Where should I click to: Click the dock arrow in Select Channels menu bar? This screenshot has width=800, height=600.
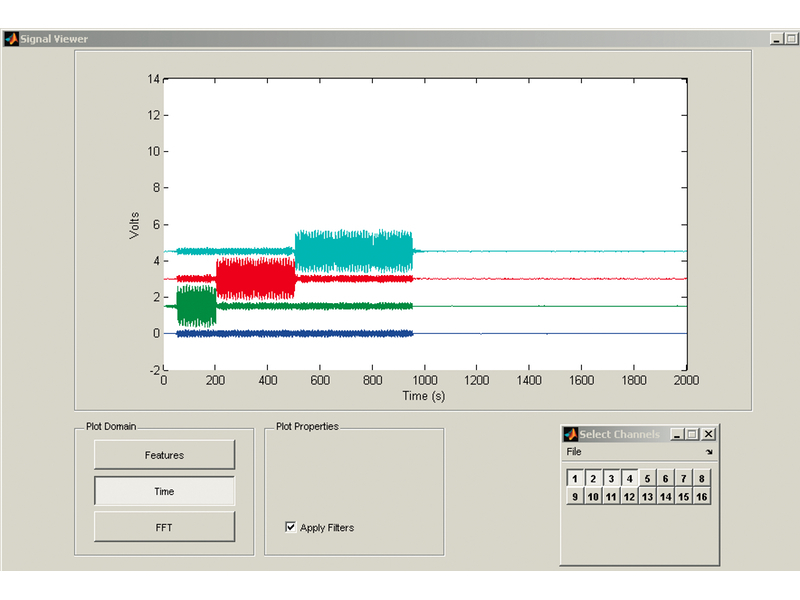click(709, 452)
